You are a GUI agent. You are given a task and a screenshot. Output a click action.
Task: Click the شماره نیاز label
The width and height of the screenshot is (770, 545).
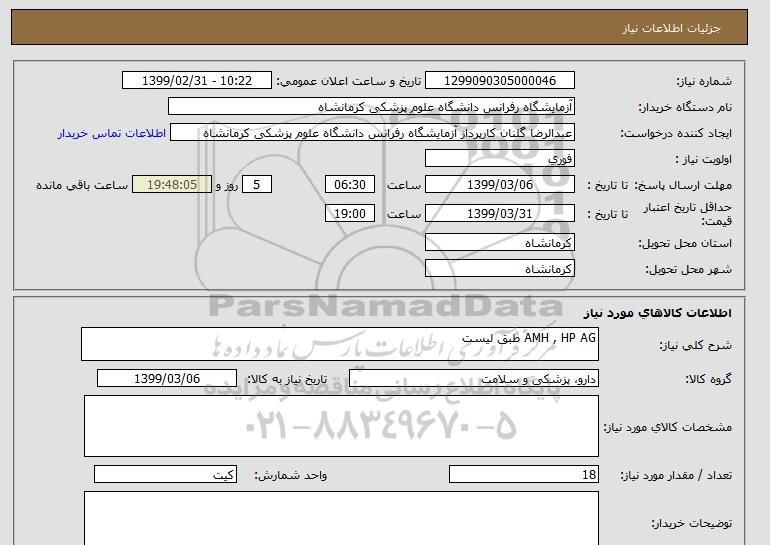click(704, 81)
